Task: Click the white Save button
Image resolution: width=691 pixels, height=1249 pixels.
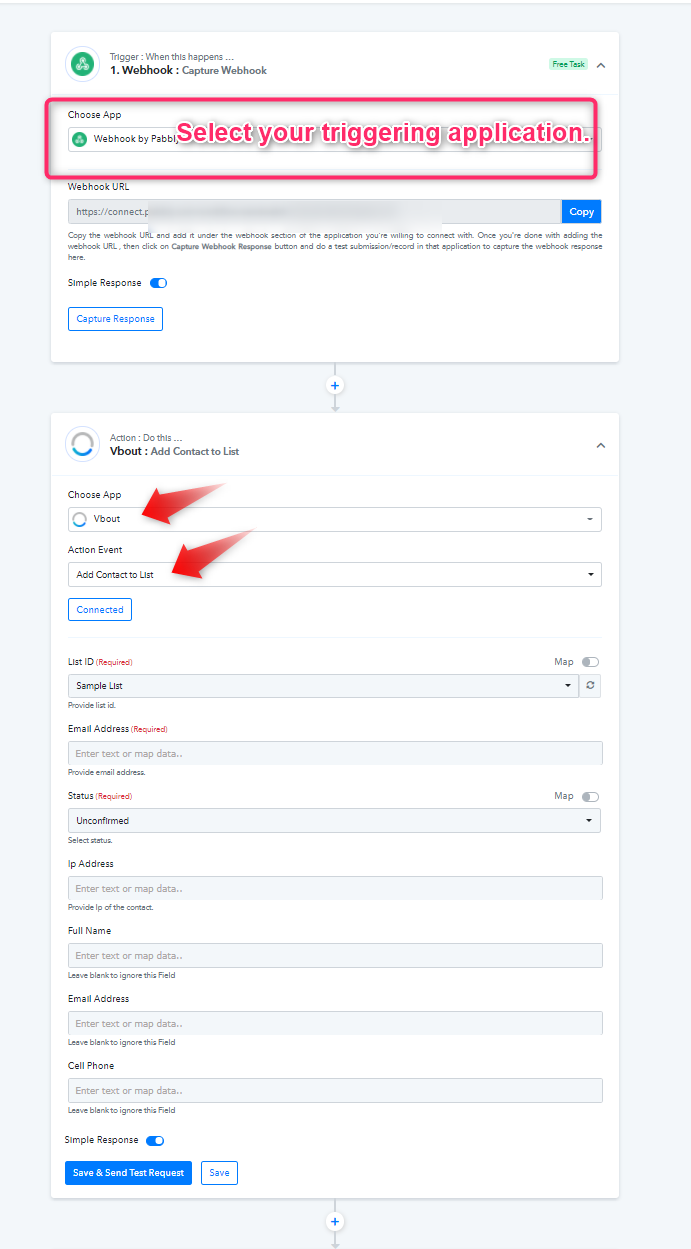Action: (x=219, y=1172)
